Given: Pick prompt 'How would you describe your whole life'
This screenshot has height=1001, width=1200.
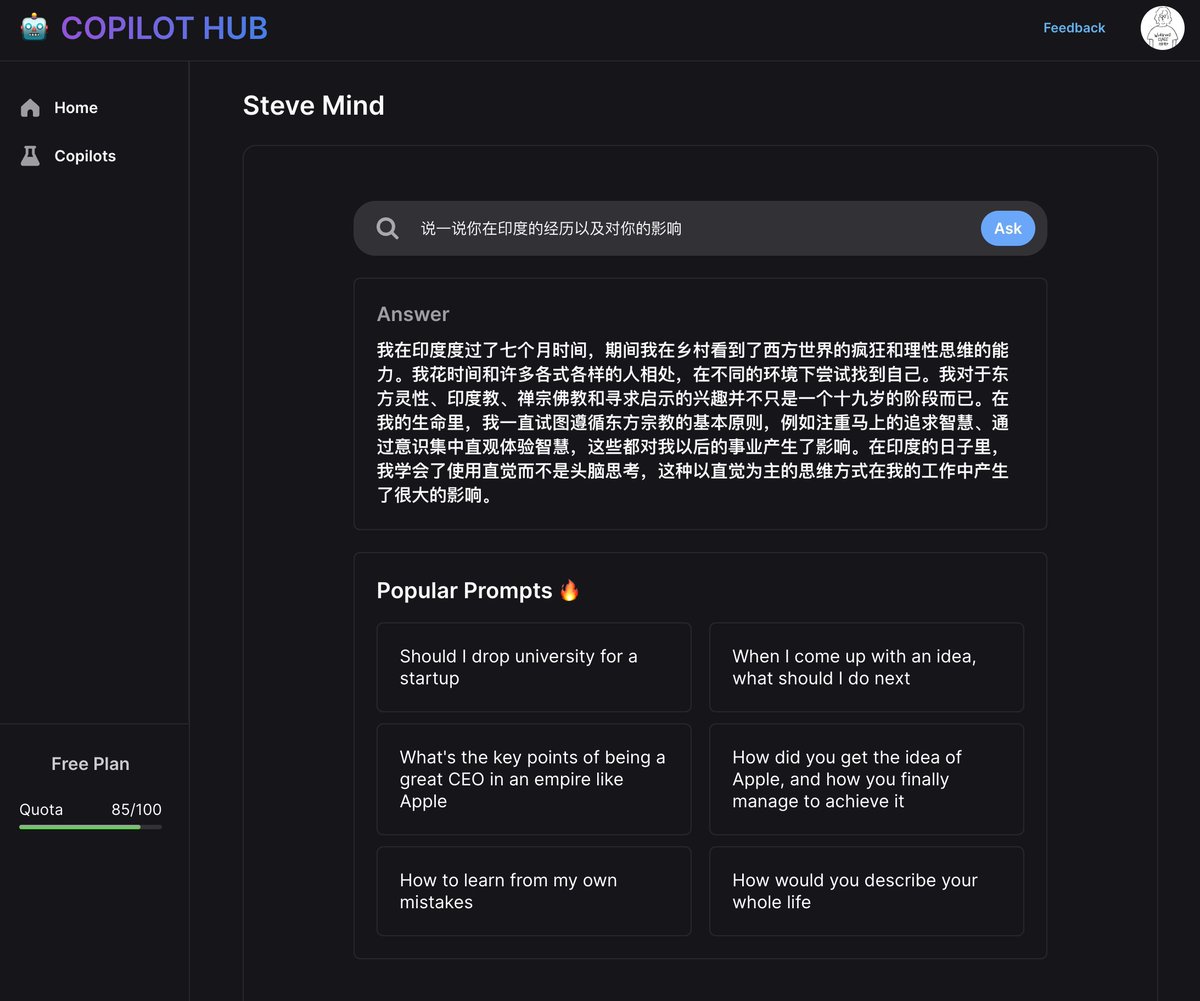Looking at the screenshot, I should pyautogui.click(x=866, y=891).
